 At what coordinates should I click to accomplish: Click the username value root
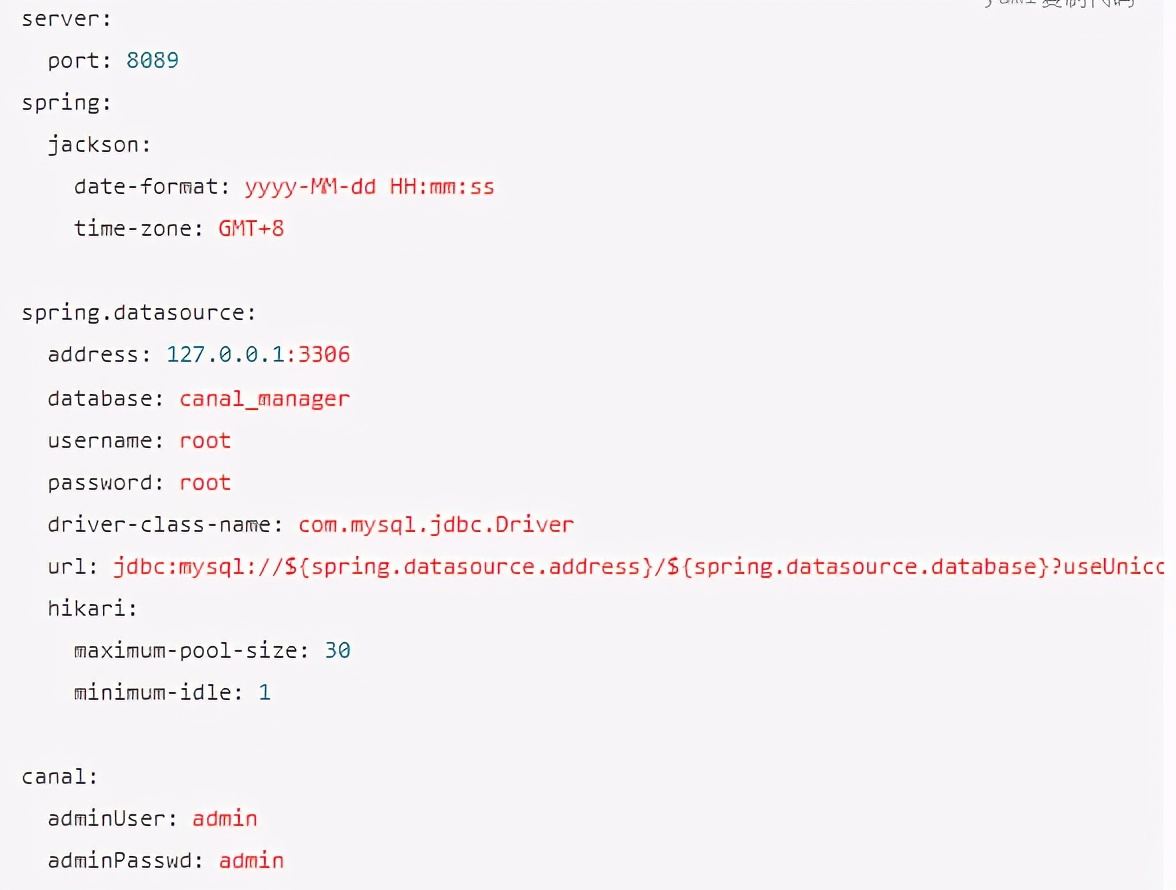pyautogui.click(x=205, y=441)
